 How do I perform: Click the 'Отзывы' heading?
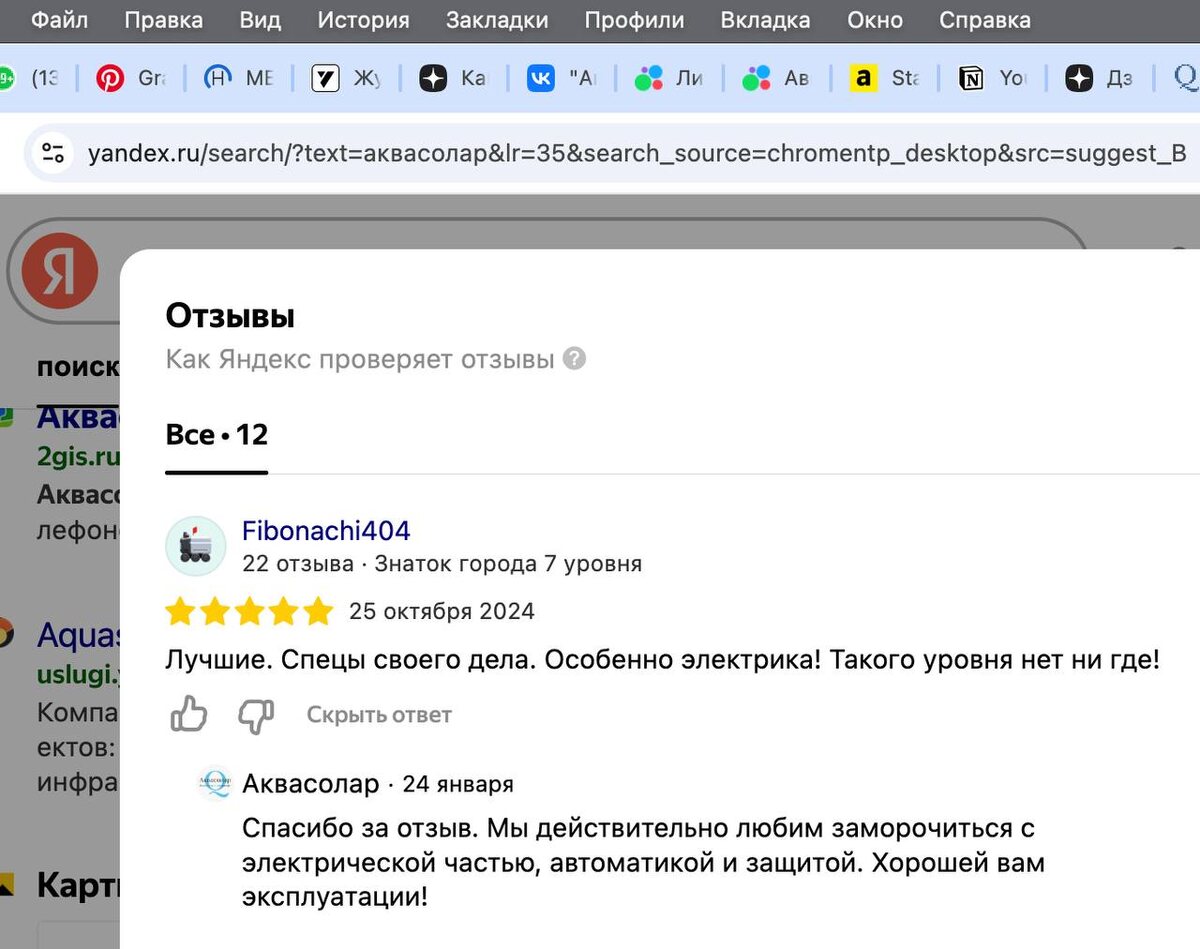tap(230, 316)
